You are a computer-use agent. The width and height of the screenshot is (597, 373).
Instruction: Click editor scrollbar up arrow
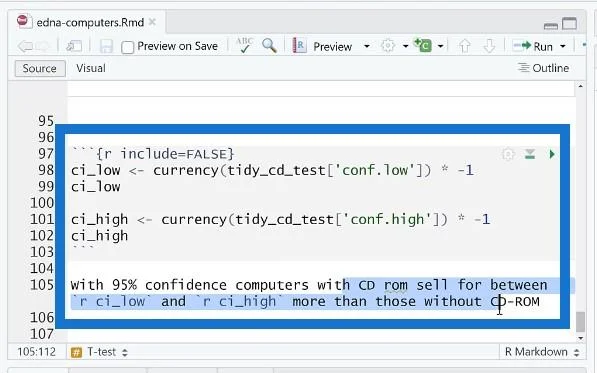coord(580,86)
